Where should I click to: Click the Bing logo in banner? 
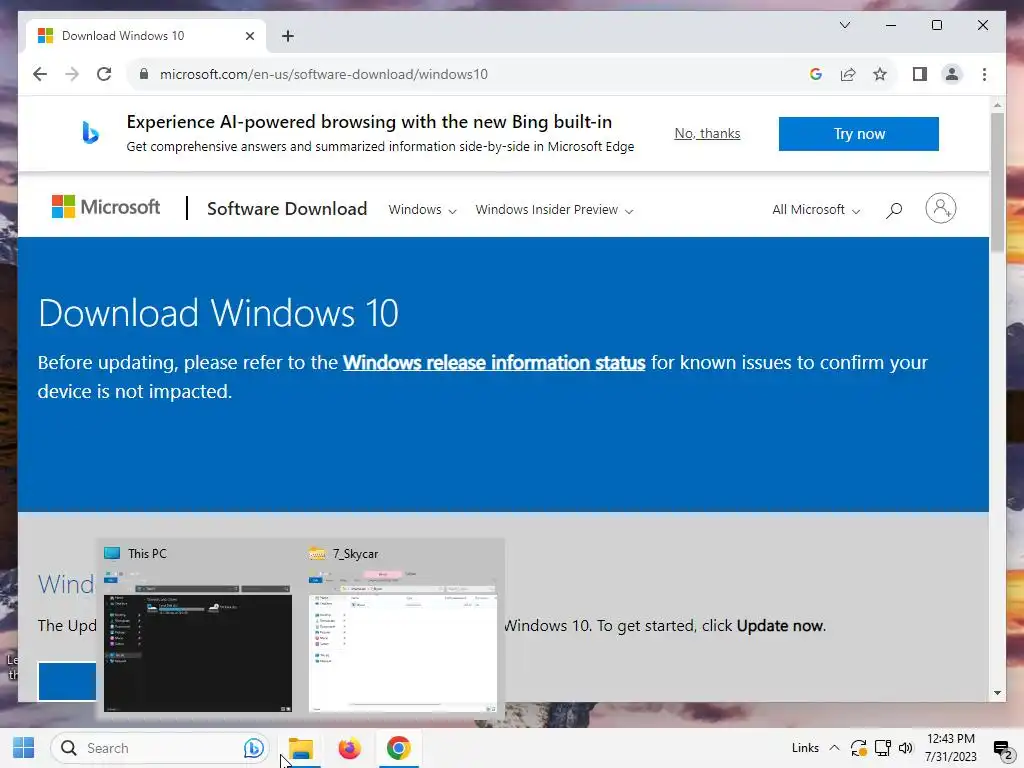pos(90,133)
